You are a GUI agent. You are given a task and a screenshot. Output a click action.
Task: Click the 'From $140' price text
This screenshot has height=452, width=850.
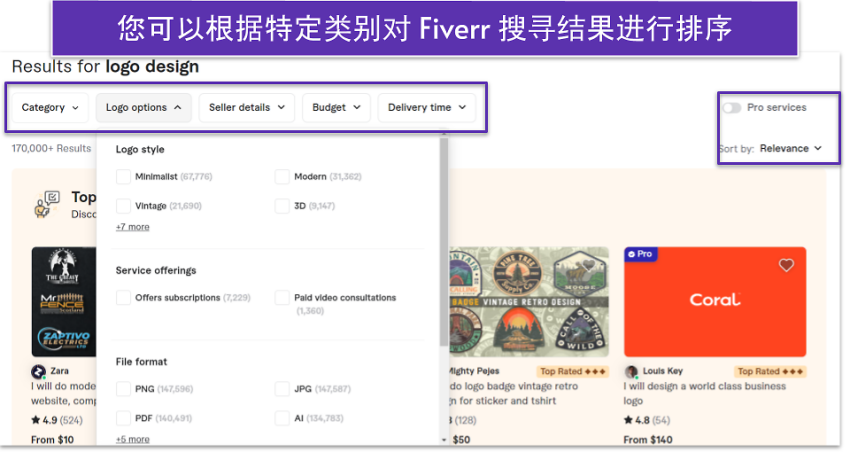[x=648, y=440]
